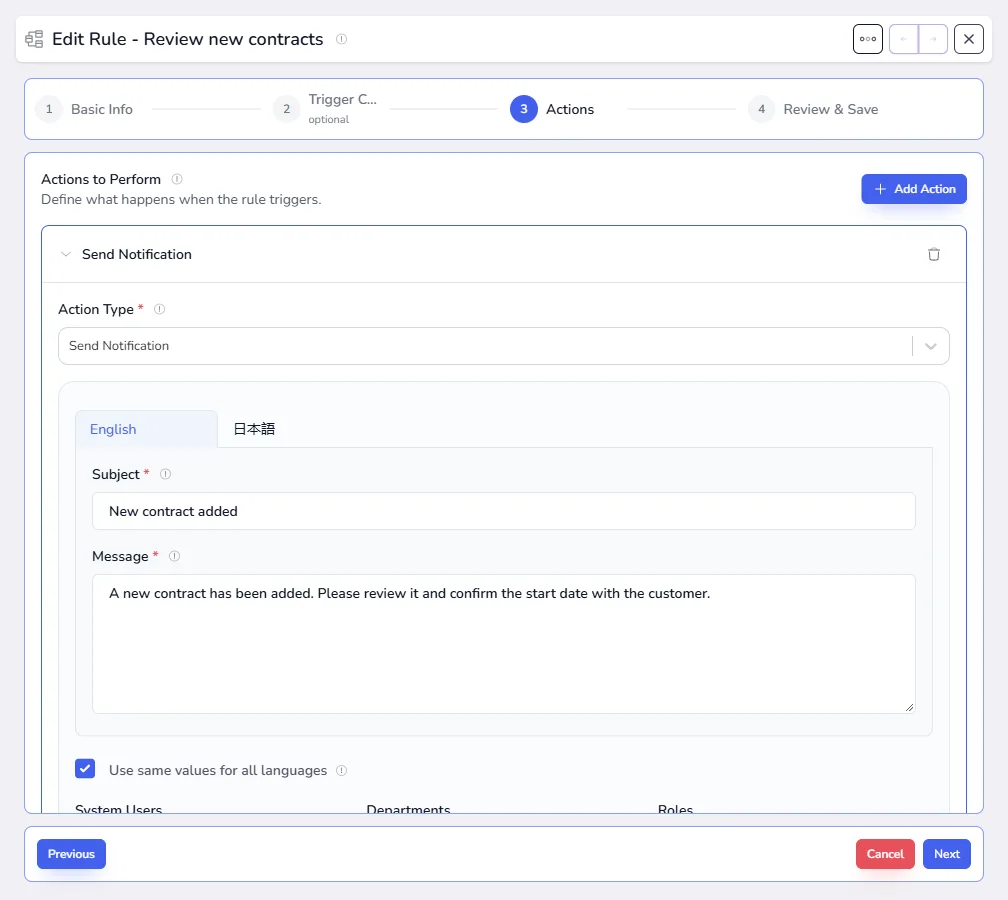Jump to step 1 Basic Info
This screenshot has width=1008, height=900.
tap(84, 109)
